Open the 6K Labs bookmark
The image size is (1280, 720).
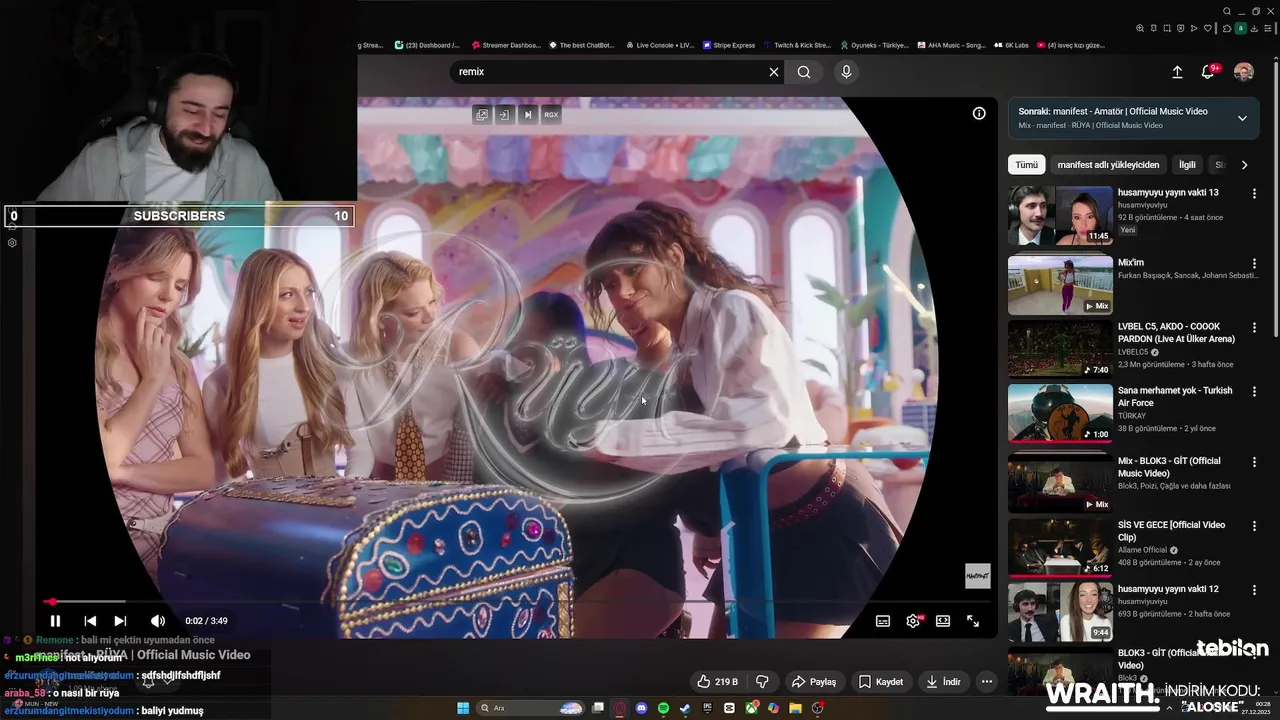(x=1010, y=45)
